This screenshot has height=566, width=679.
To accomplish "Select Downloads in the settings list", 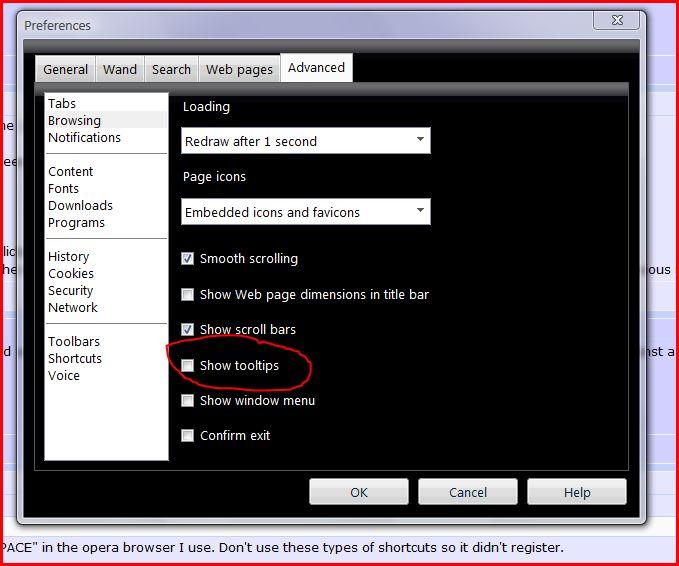I will pyautogui.click(x=80, y=206).
